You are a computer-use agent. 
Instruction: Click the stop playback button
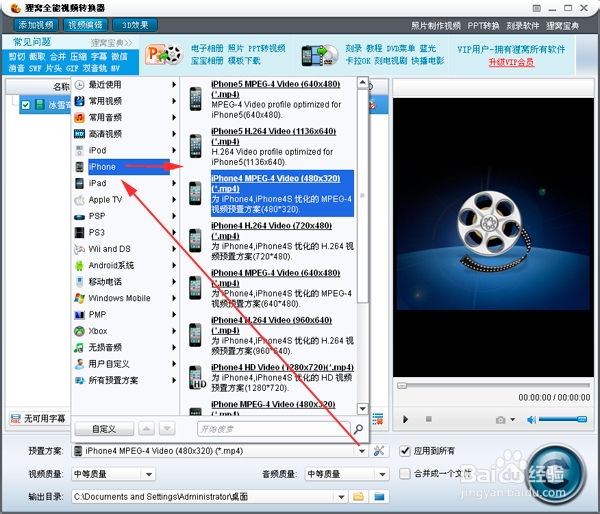pyautogui.click(x=429, y=419)
